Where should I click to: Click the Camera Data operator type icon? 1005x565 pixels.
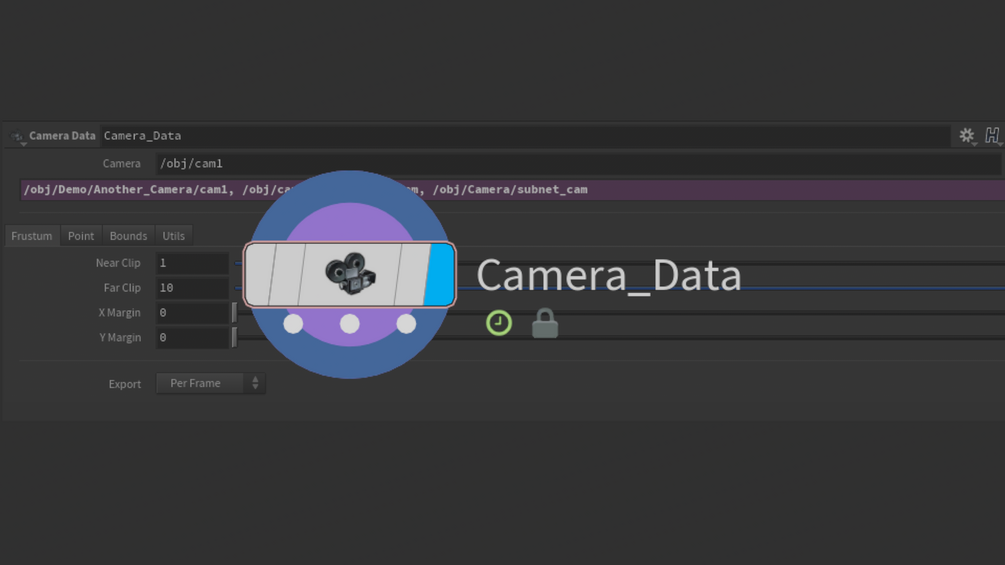click(17, 136)
